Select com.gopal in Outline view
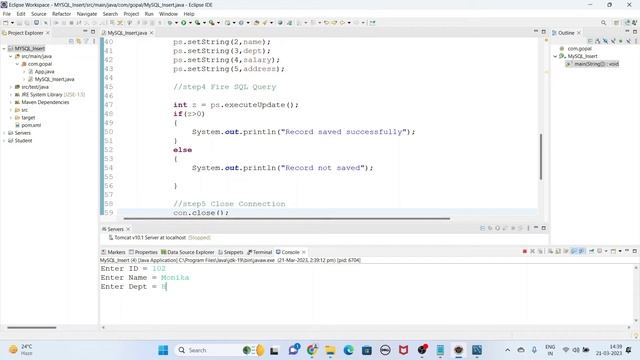Screen dimensions: 640x360 pos(576,49)
